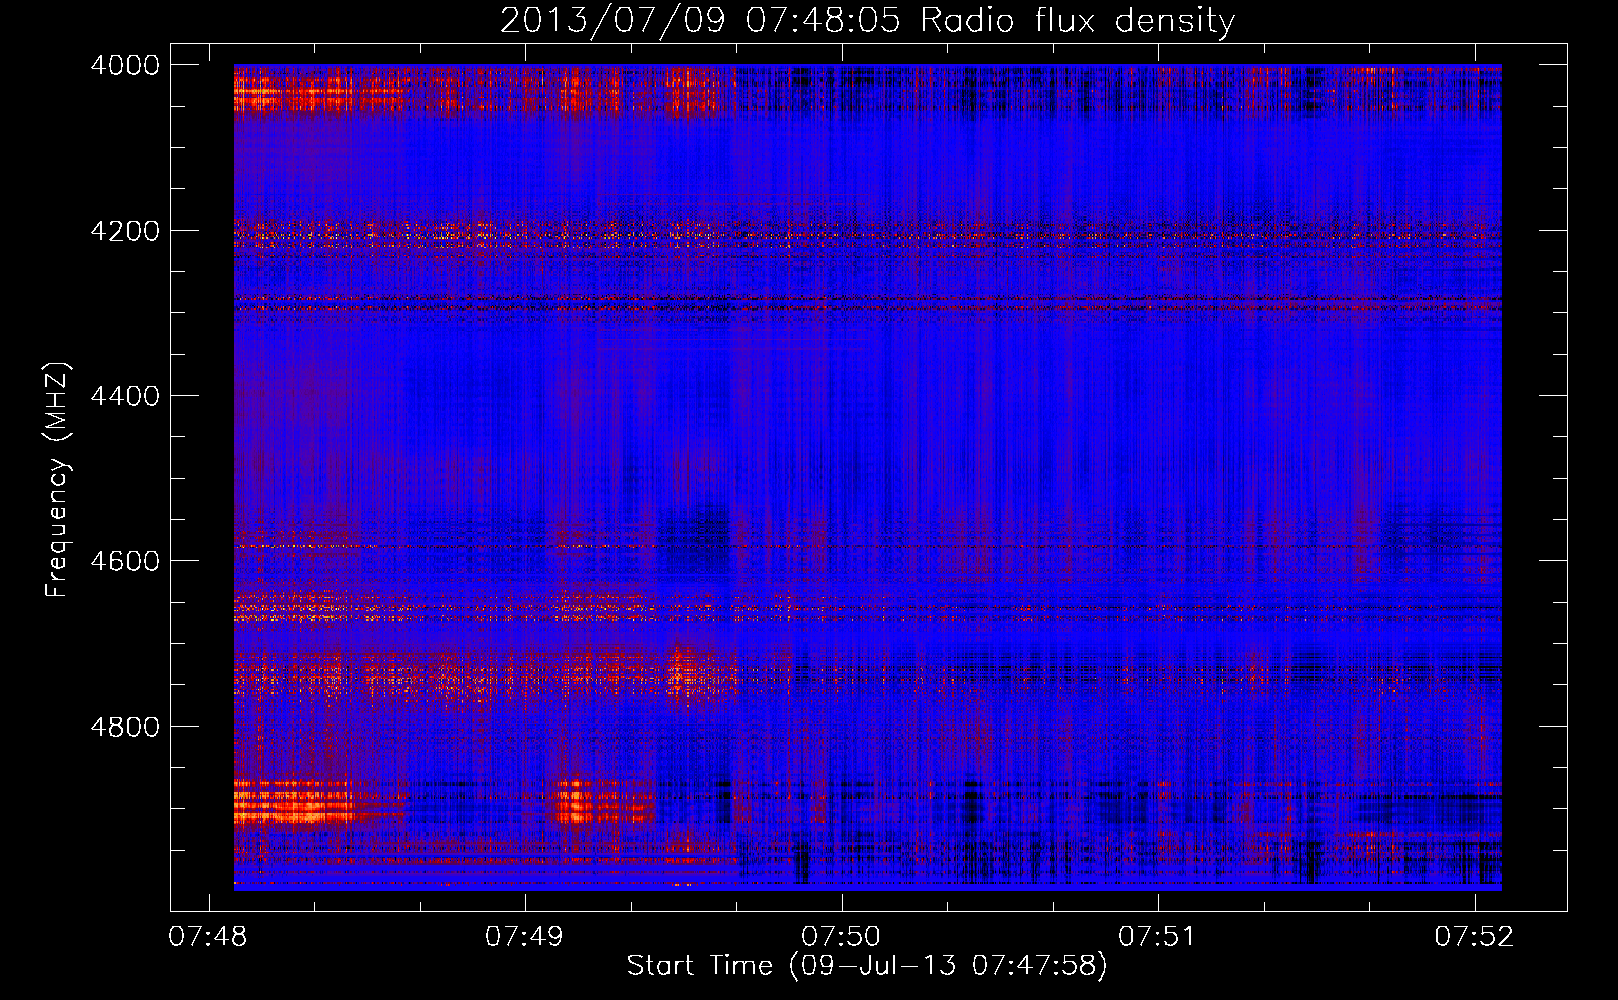Click the 'Frequency (MHZ)' axis title

58,480
